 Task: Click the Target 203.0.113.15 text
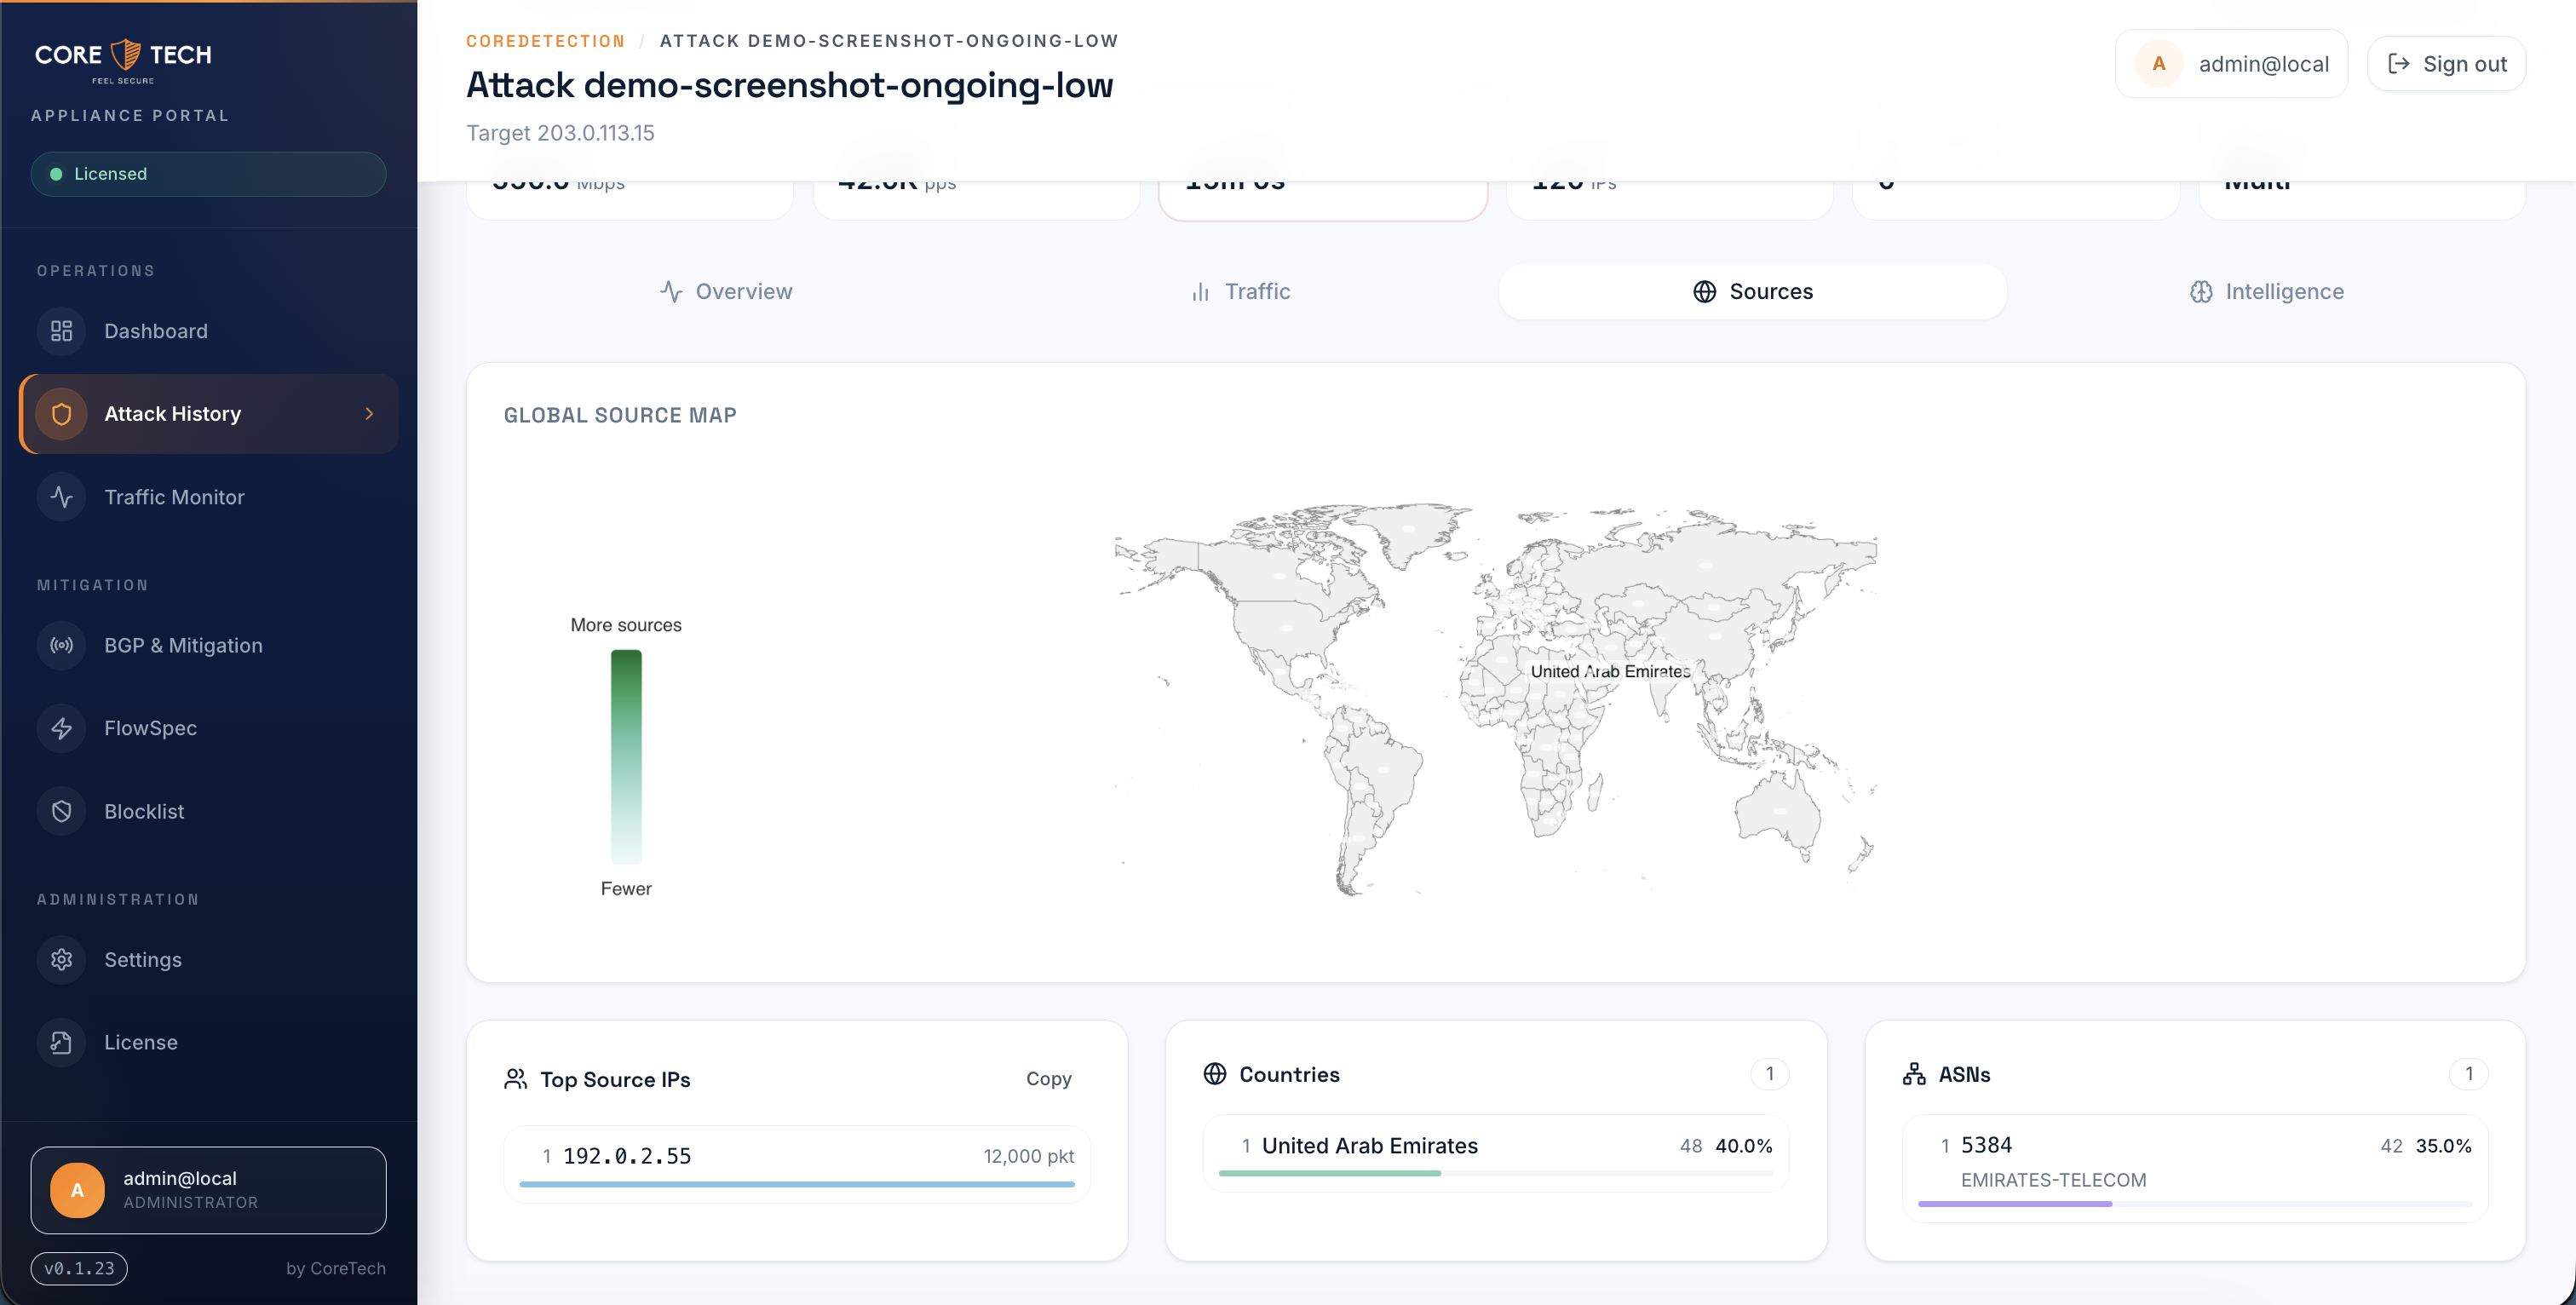point(560,133)
